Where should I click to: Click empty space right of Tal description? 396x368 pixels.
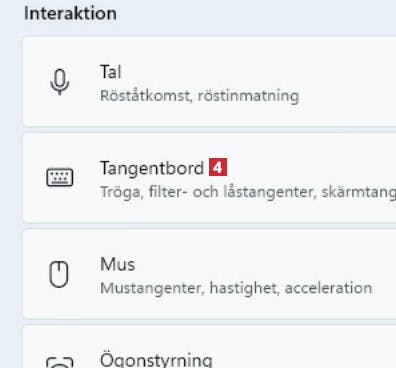click(x=347, y=96)
